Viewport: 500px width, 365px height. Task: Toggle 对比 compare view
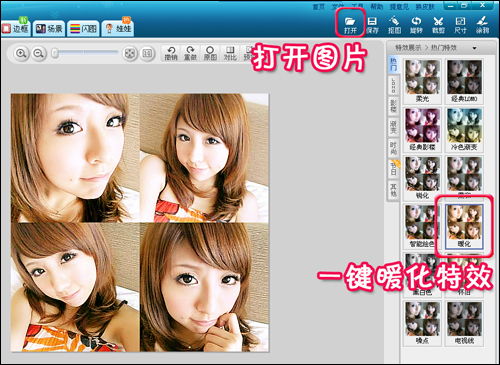pyautogui.click(x=230, y=53)
